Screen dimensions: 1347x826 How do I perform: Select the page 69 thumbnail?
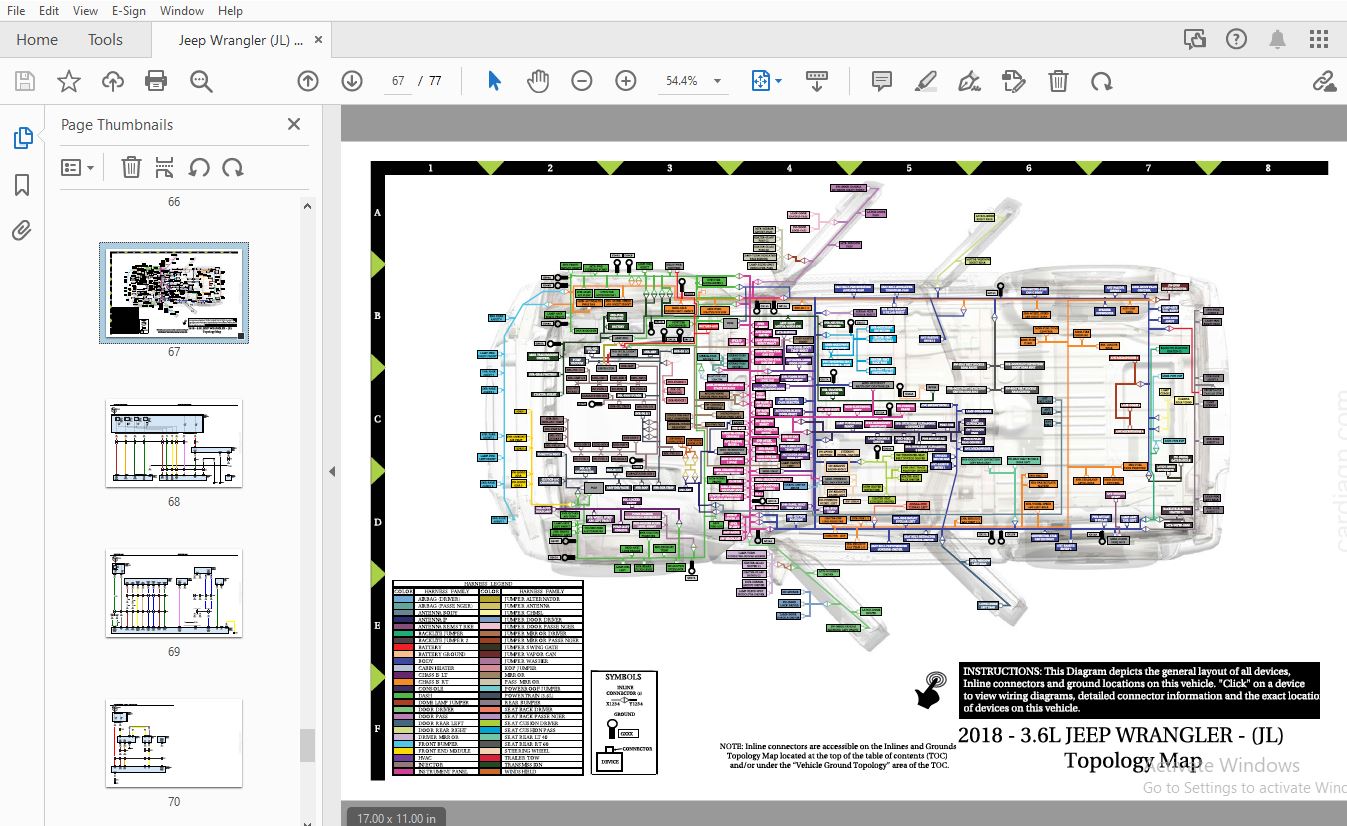(174, 593)
